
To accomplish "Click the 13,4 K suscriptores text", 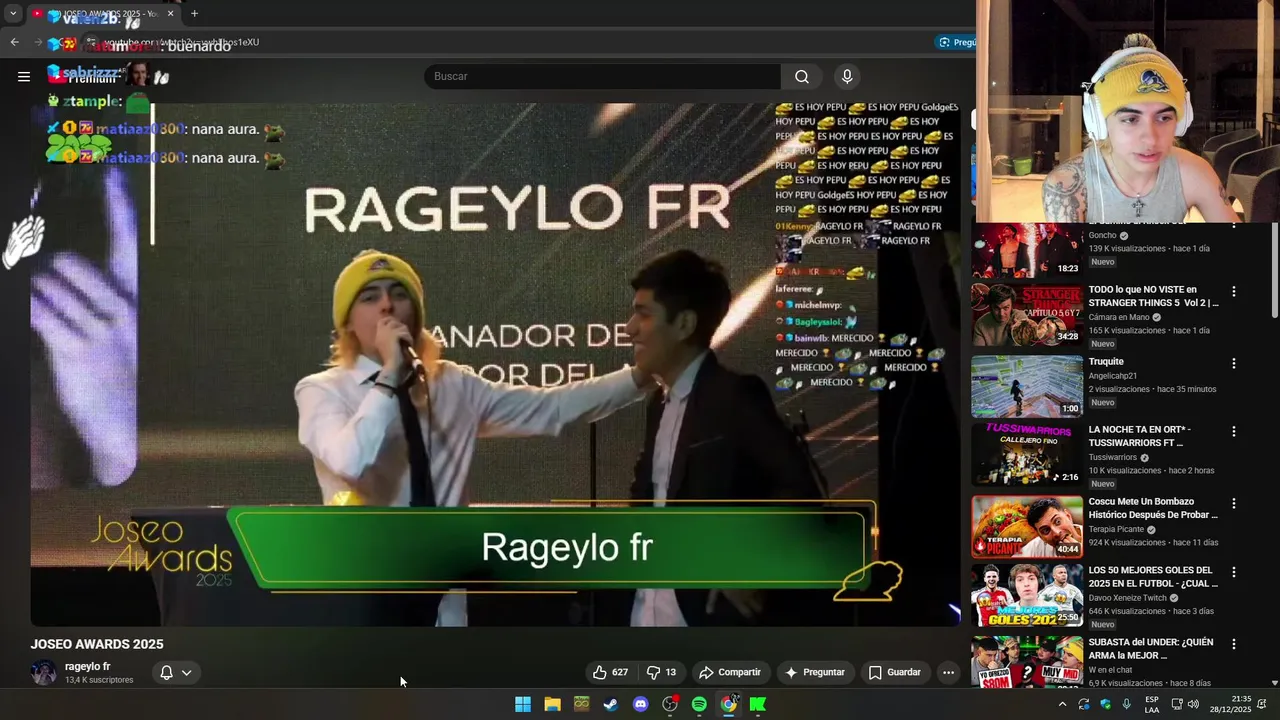I will click(x=99, y=680).
